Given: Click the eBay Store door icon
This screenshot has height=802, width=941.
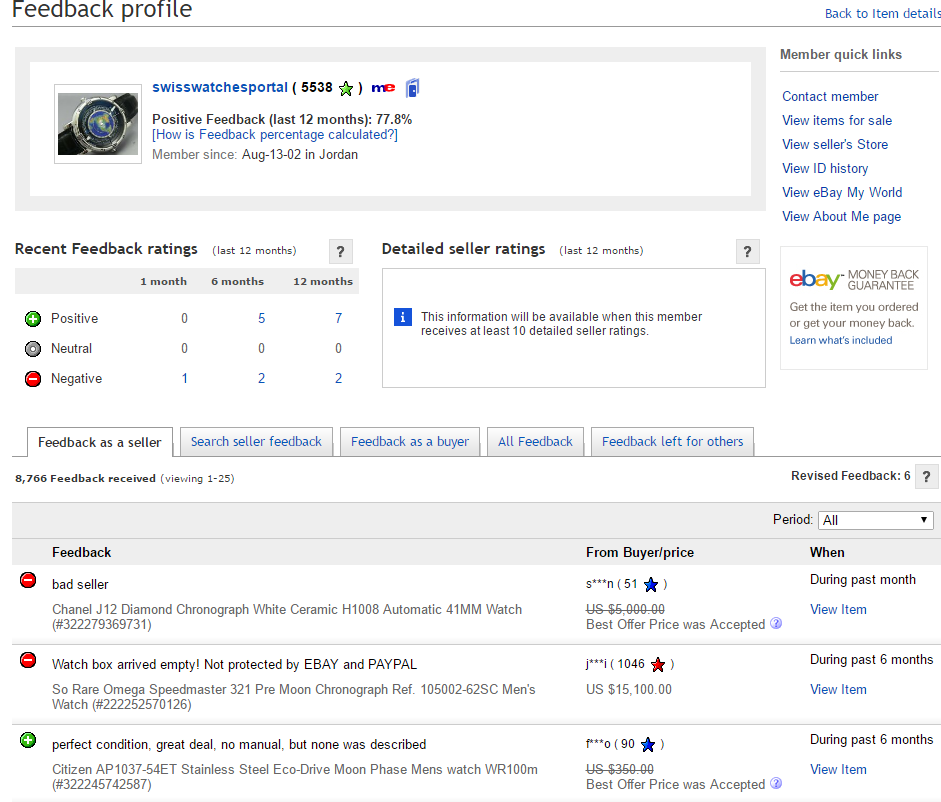Looking at the screenshot, I should click(412, 88).
